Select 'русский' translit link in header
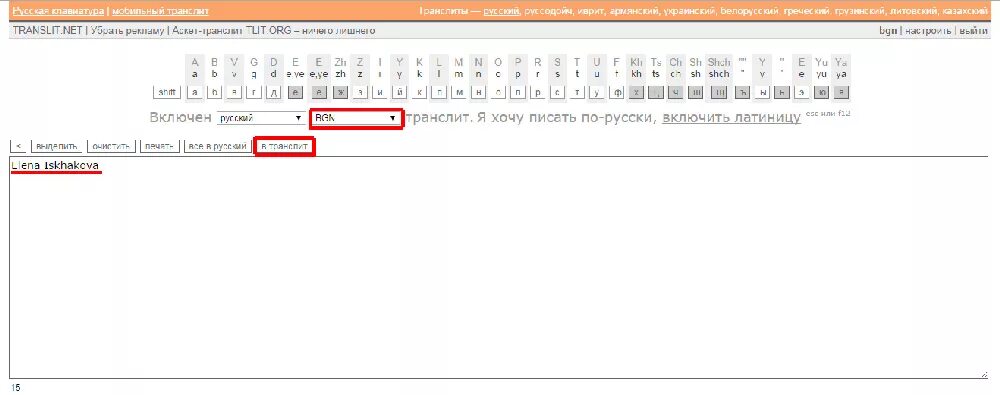The height and width of the screenshot is (395, 1000). [501, 11]
